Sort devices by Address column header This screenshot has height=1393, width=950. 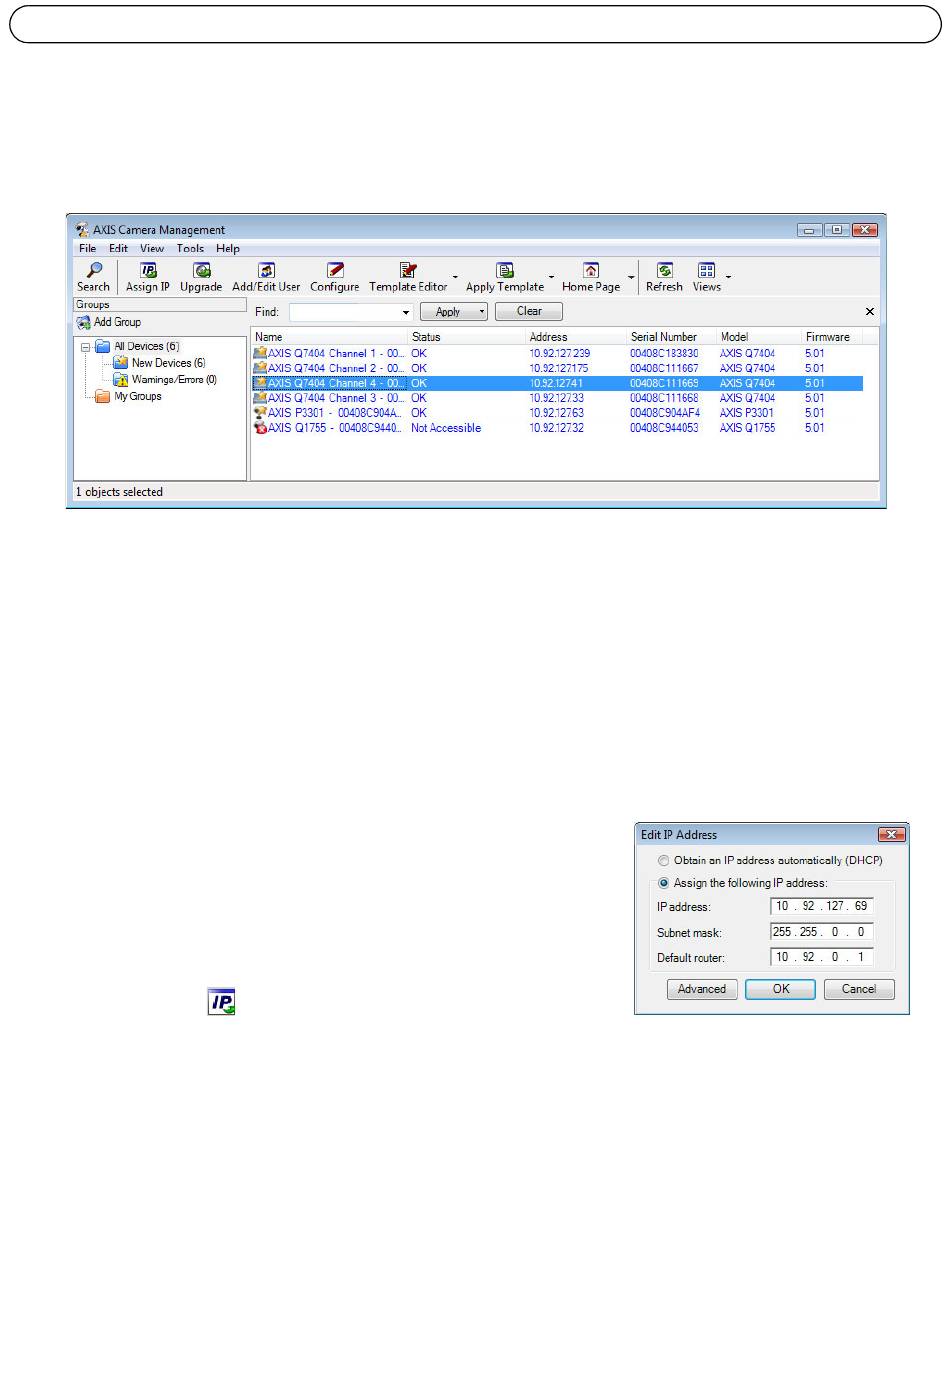tap(577, 337)
